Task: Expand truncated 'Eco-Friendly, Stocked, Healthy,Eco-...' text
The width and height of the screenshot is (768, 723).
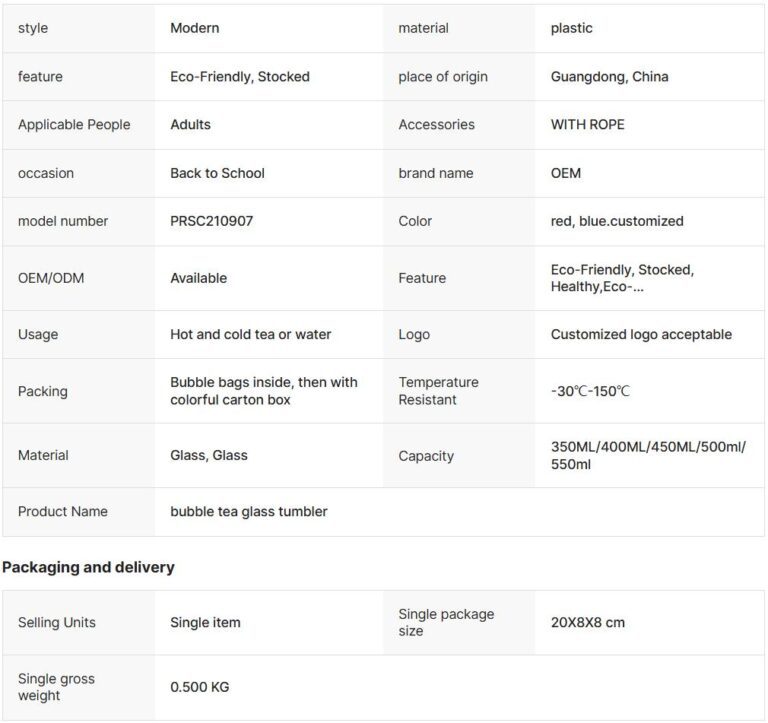Action: click(x=622, y=278)
